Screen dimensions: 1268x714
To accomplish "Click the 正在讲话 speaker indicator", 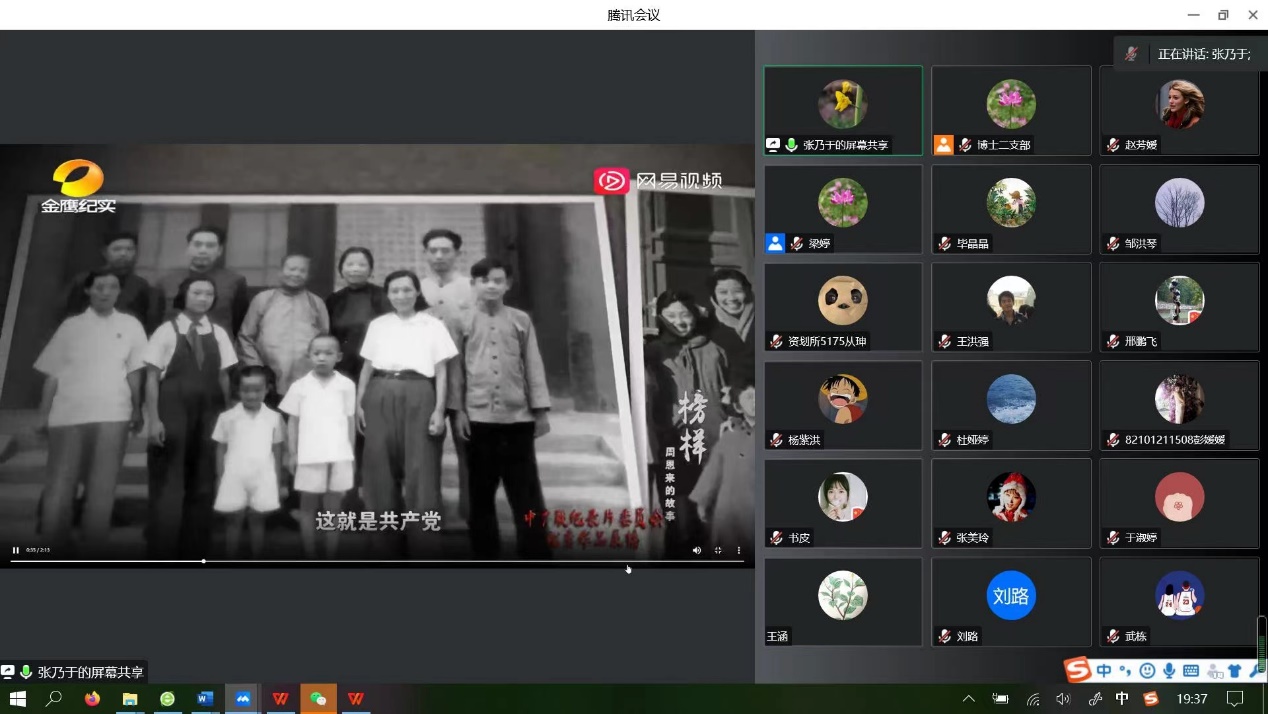I will 1192,54.
